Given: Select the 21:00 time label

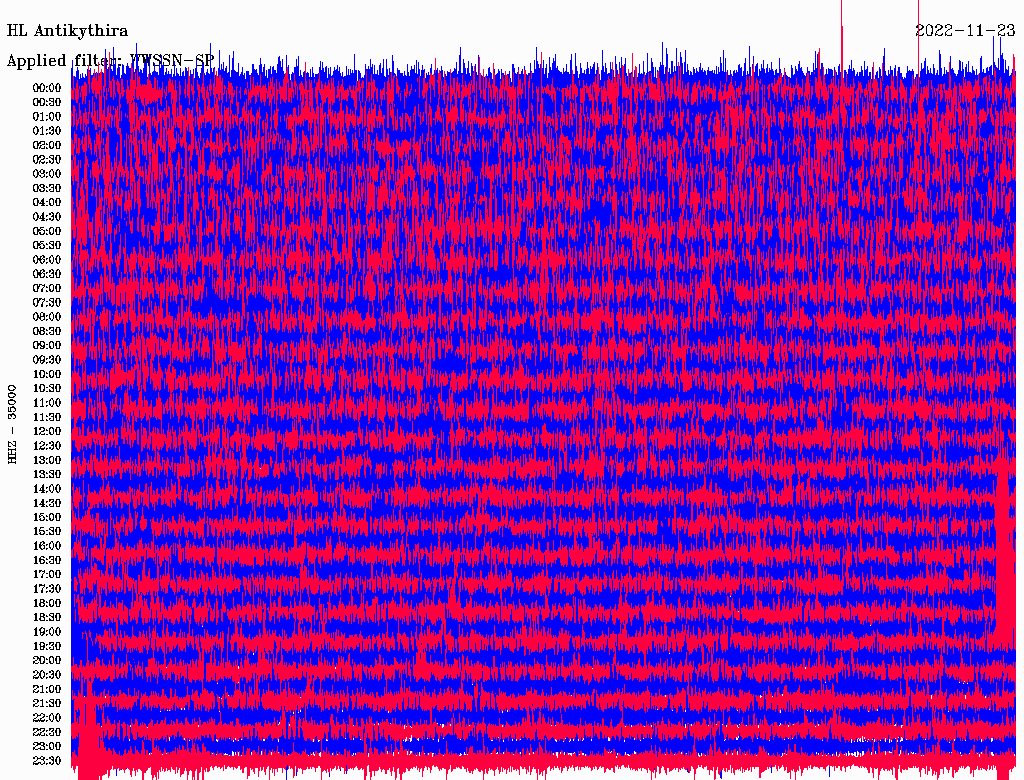Looking at the screenshot, I should click(x=47, y=689).
